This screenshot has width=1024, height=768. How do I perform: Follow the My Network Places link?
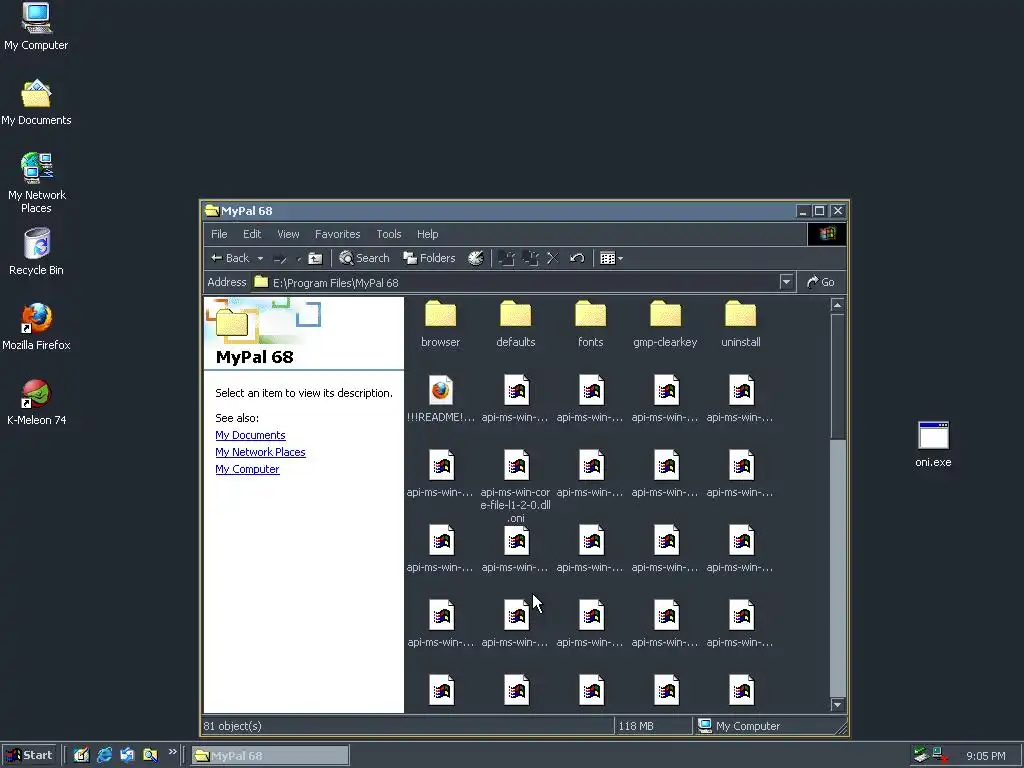pyautogui.click(x=260, y=452)
